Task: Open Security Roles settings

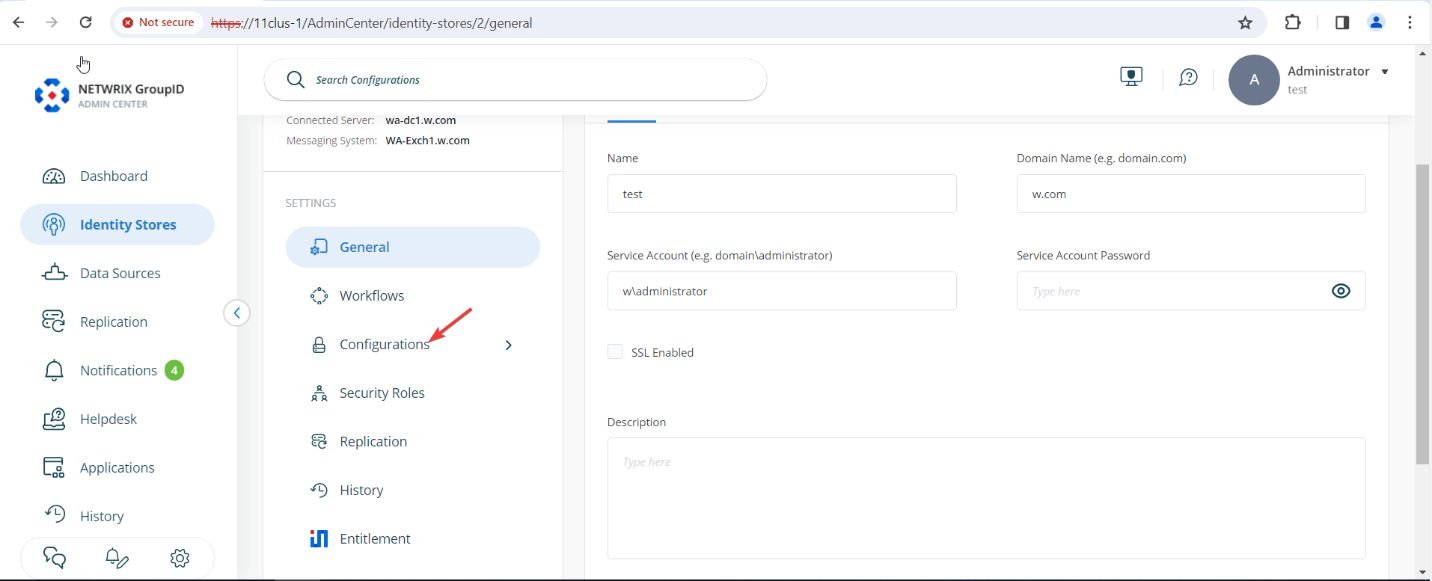Action: pyautogui.click(x=380, y=392)
